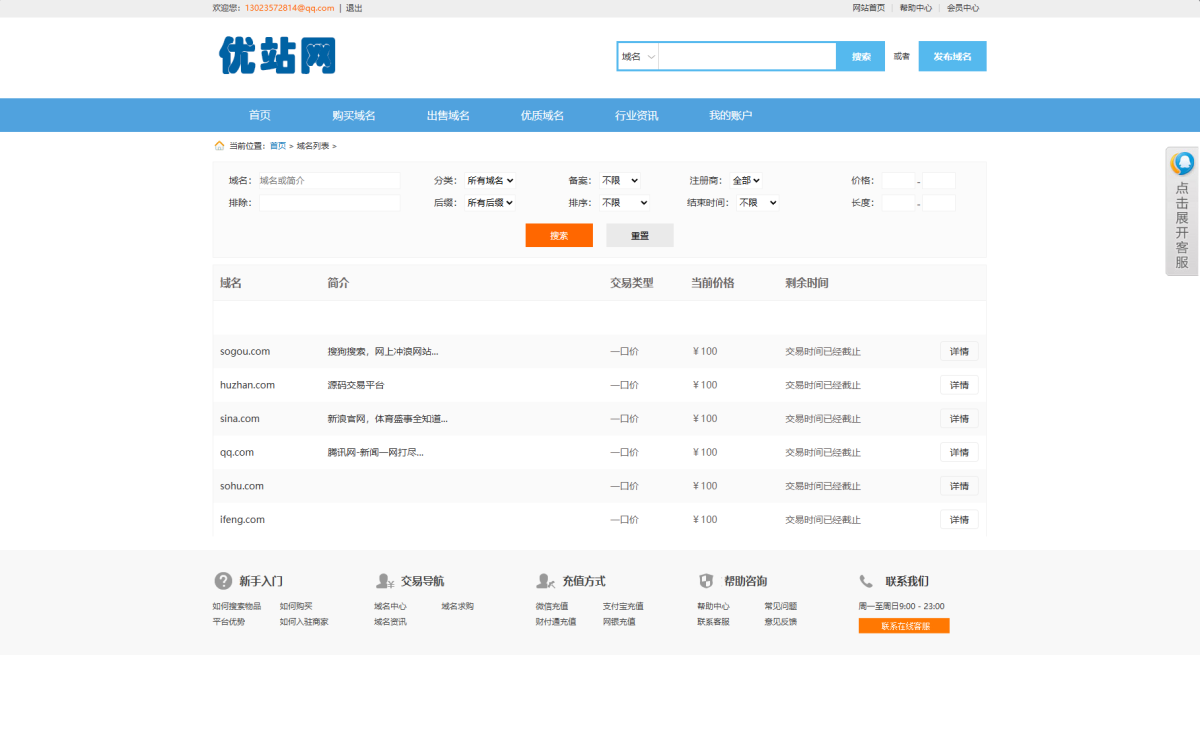This screenshot has height=729, width=1200.
Task: Click 详情 for sogou.com
Action: tap(959, 351)
